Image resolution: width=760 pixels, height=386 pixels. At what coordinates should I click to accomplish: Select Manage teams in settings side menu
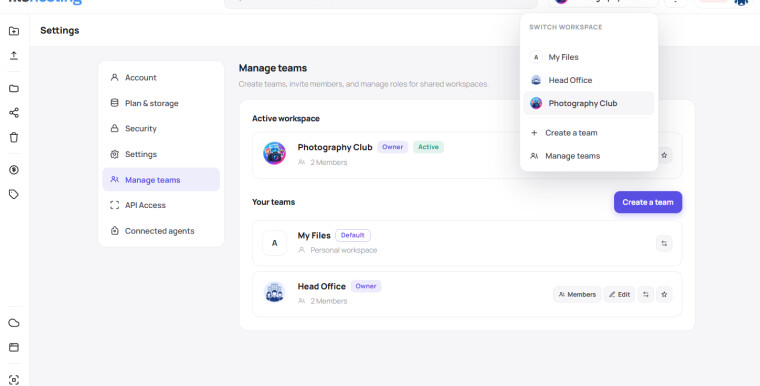pyautogui.click(x=161, y=179)
